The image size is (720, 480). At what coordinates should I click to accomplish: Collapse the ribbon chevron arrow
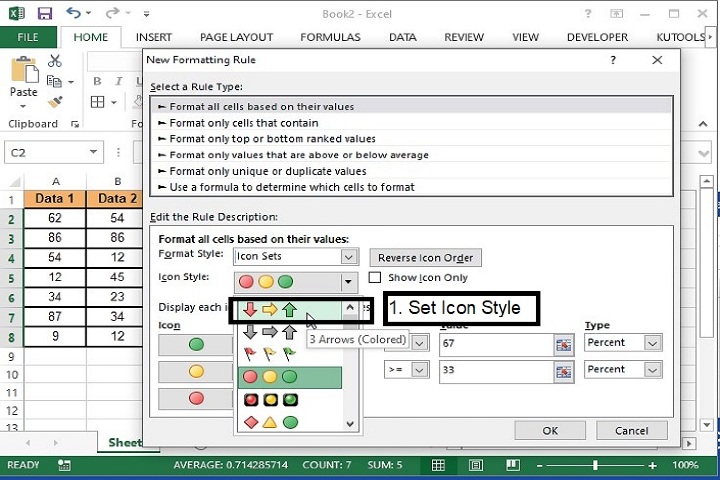pos(703,124)
